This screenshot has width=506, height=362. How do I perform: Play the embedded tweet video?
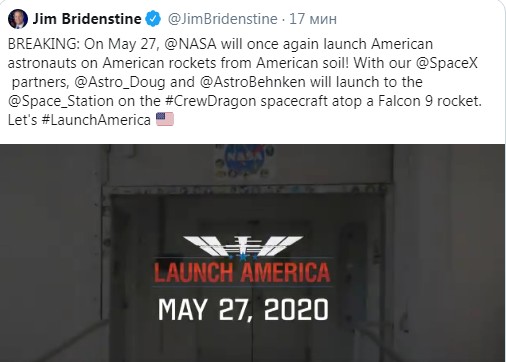[252, 253]
